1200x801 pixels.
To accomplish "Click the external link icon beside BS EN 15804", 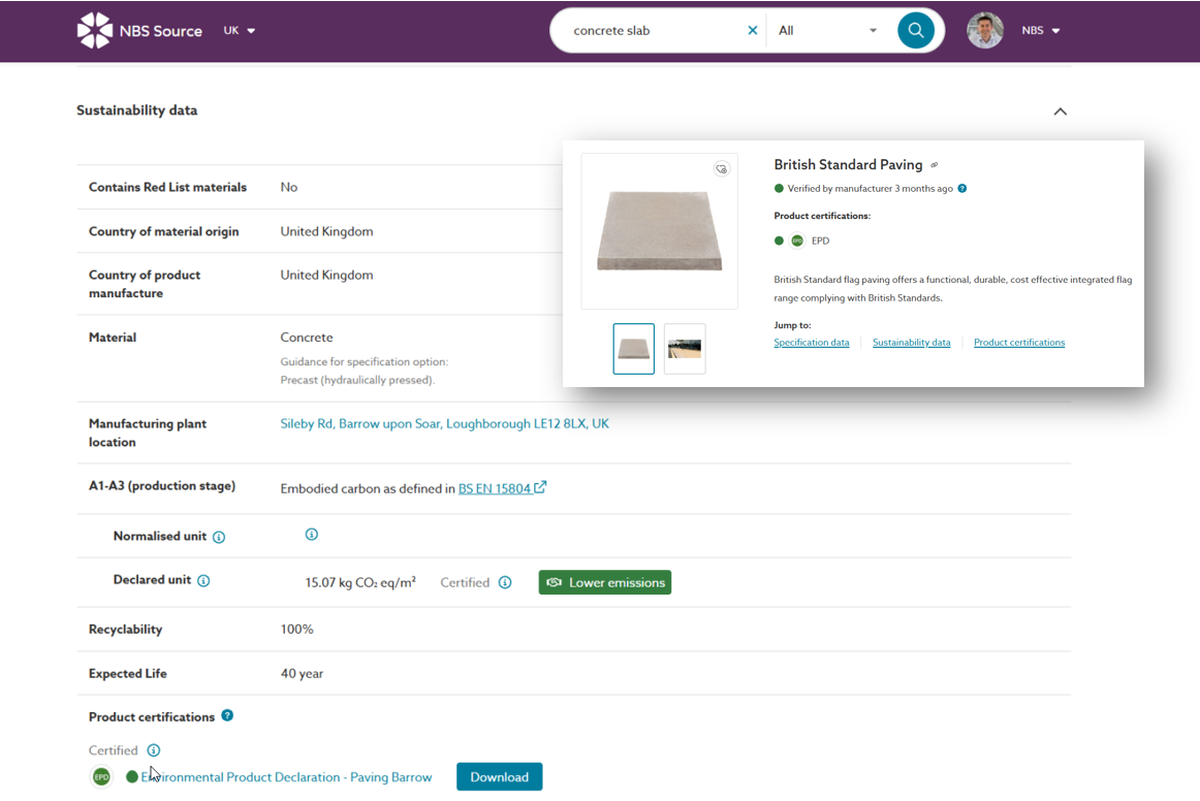I will pyautogui.click(x=540, y=488).
